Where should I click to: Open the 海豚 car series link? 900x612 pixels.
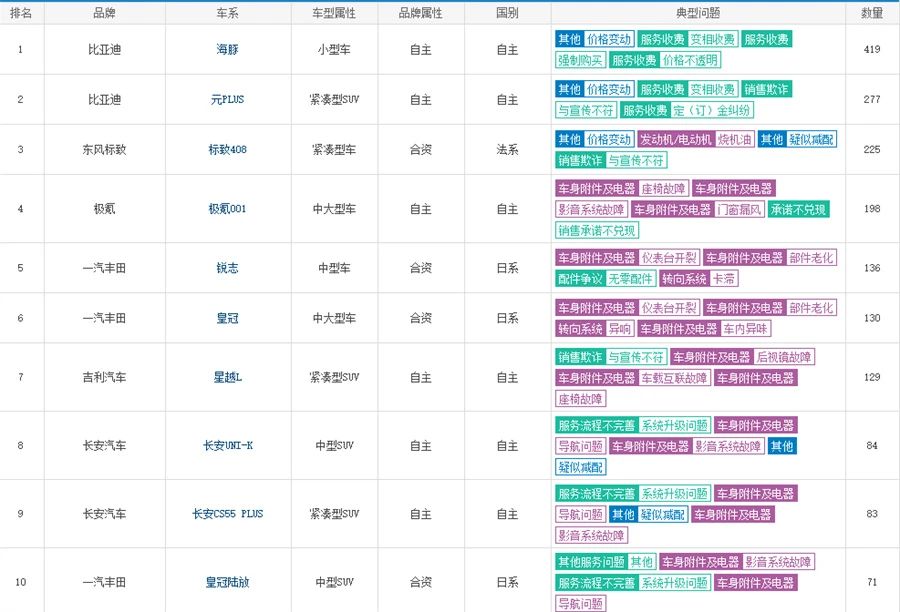click(228, 49)
